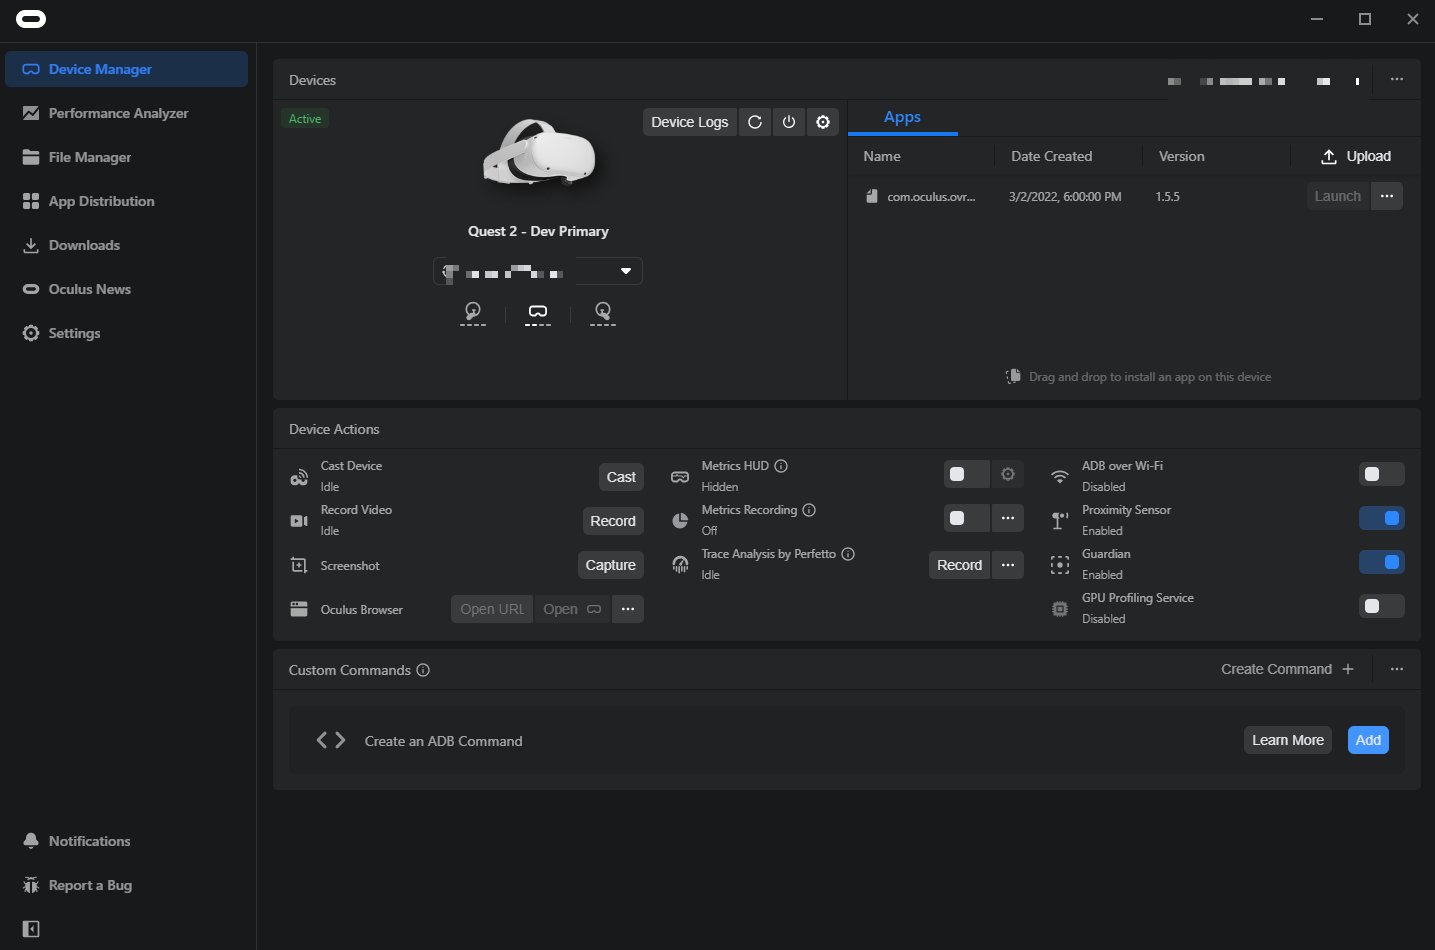The width and height of the screenshot is (1435, 950).
Task: Open Device Logs
Action: [690, 122]
